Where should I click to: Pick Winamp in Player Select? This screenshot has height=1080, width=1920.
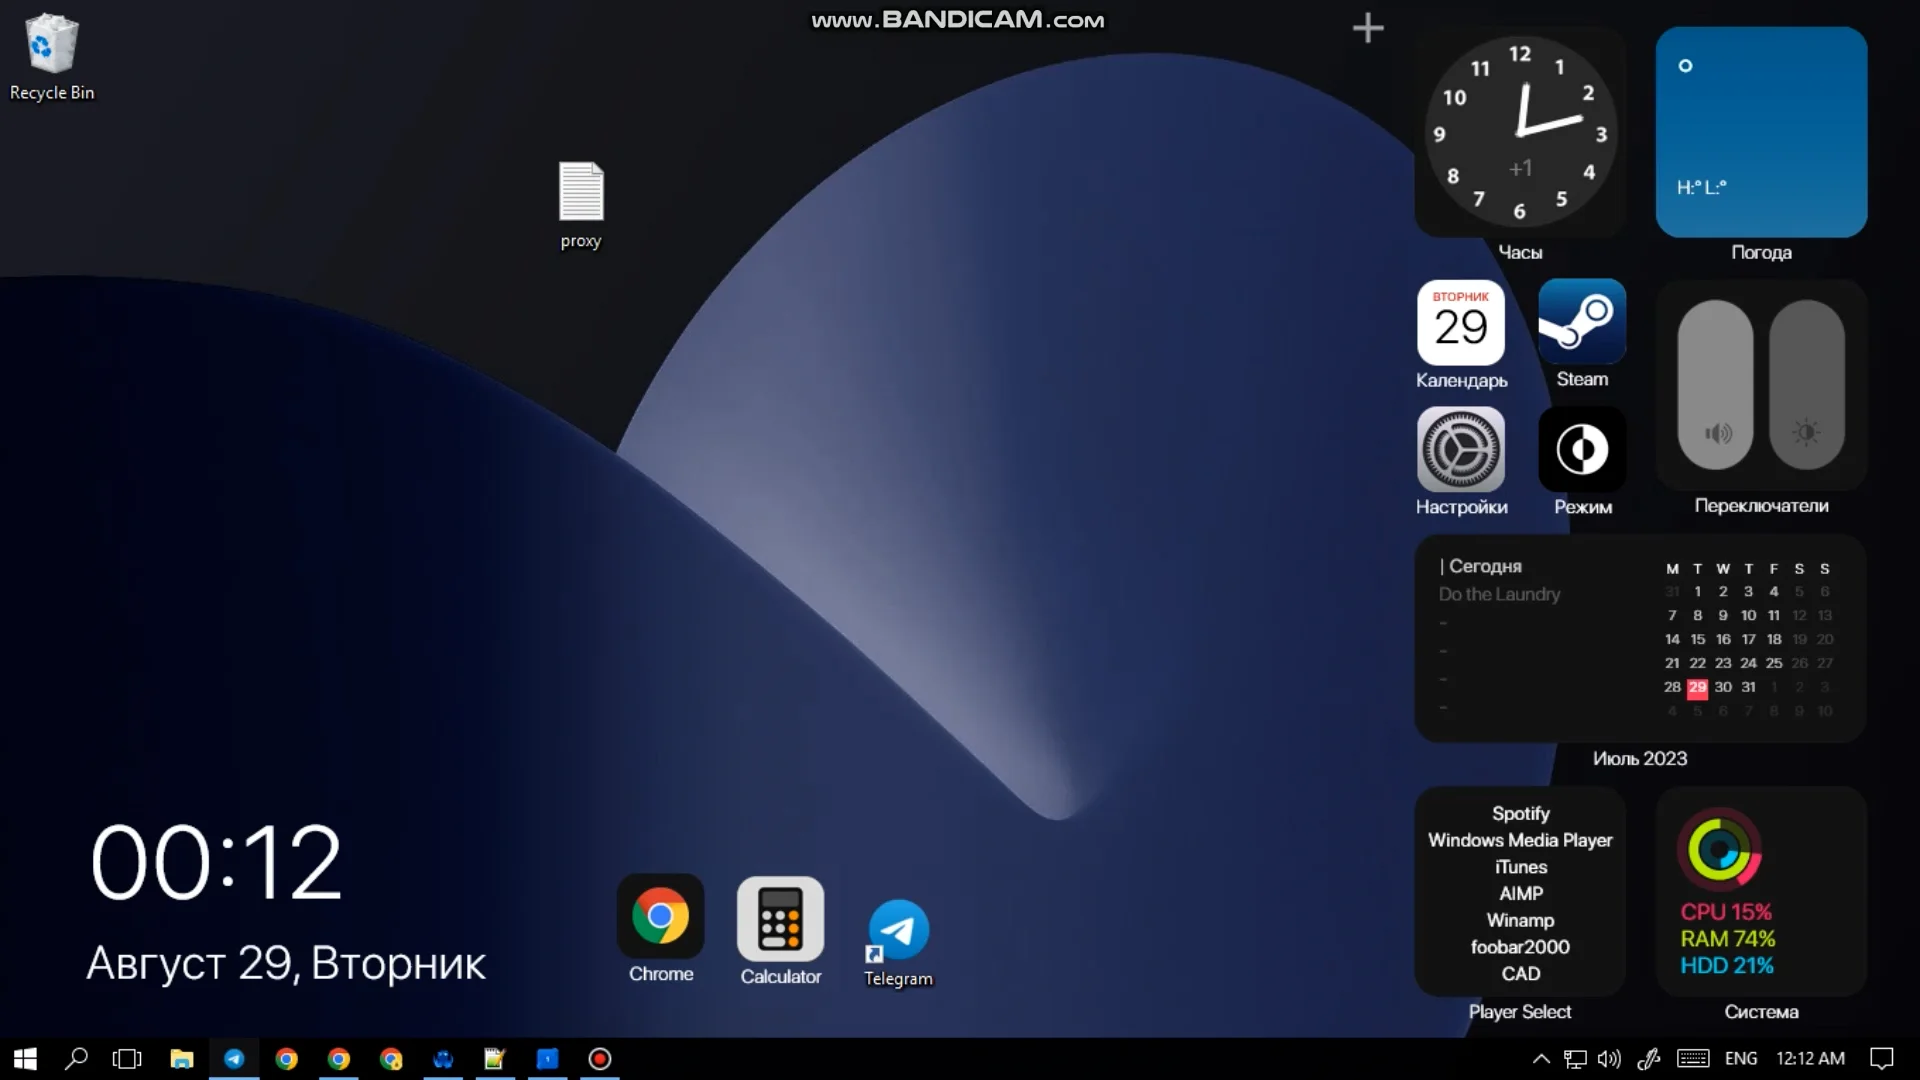pyautogui.click(x=1520, y=920)
